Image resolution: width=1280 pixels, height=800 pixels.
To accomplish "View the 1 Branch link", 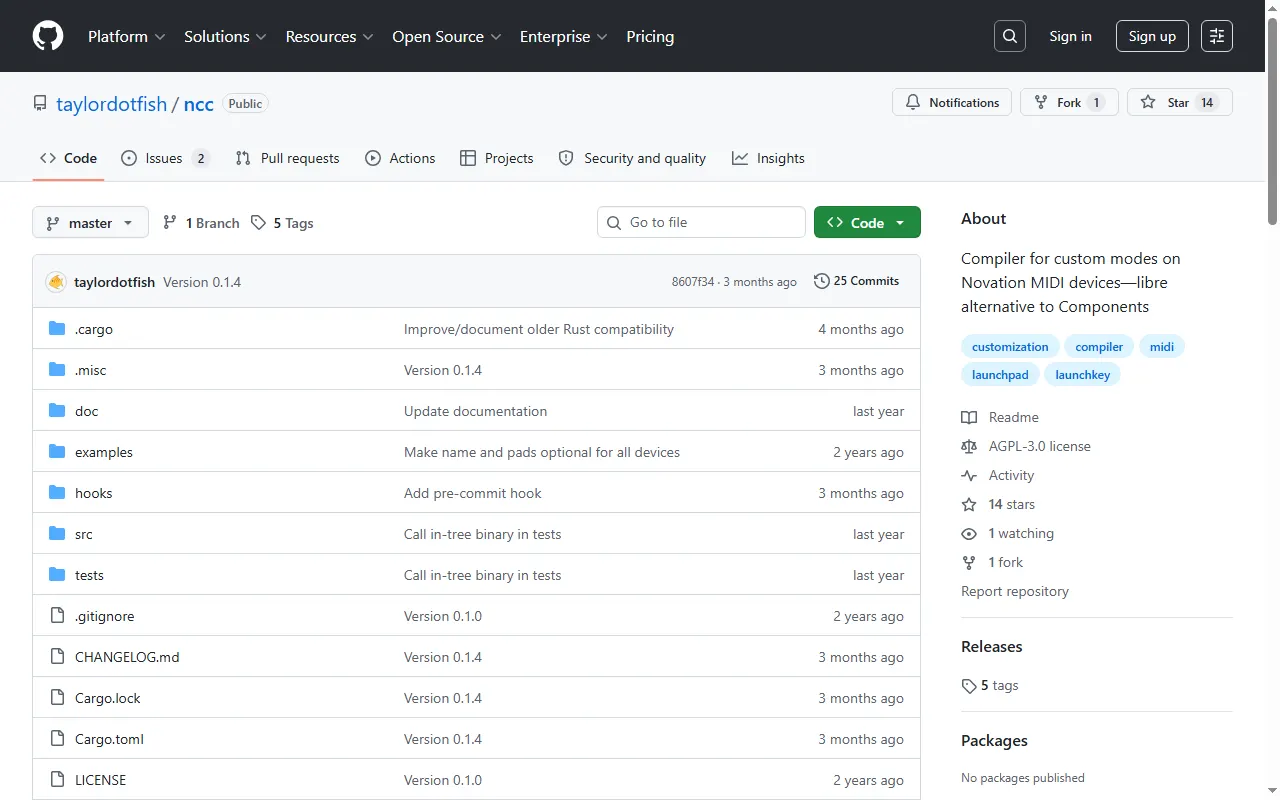I will [x=201, y=223].
